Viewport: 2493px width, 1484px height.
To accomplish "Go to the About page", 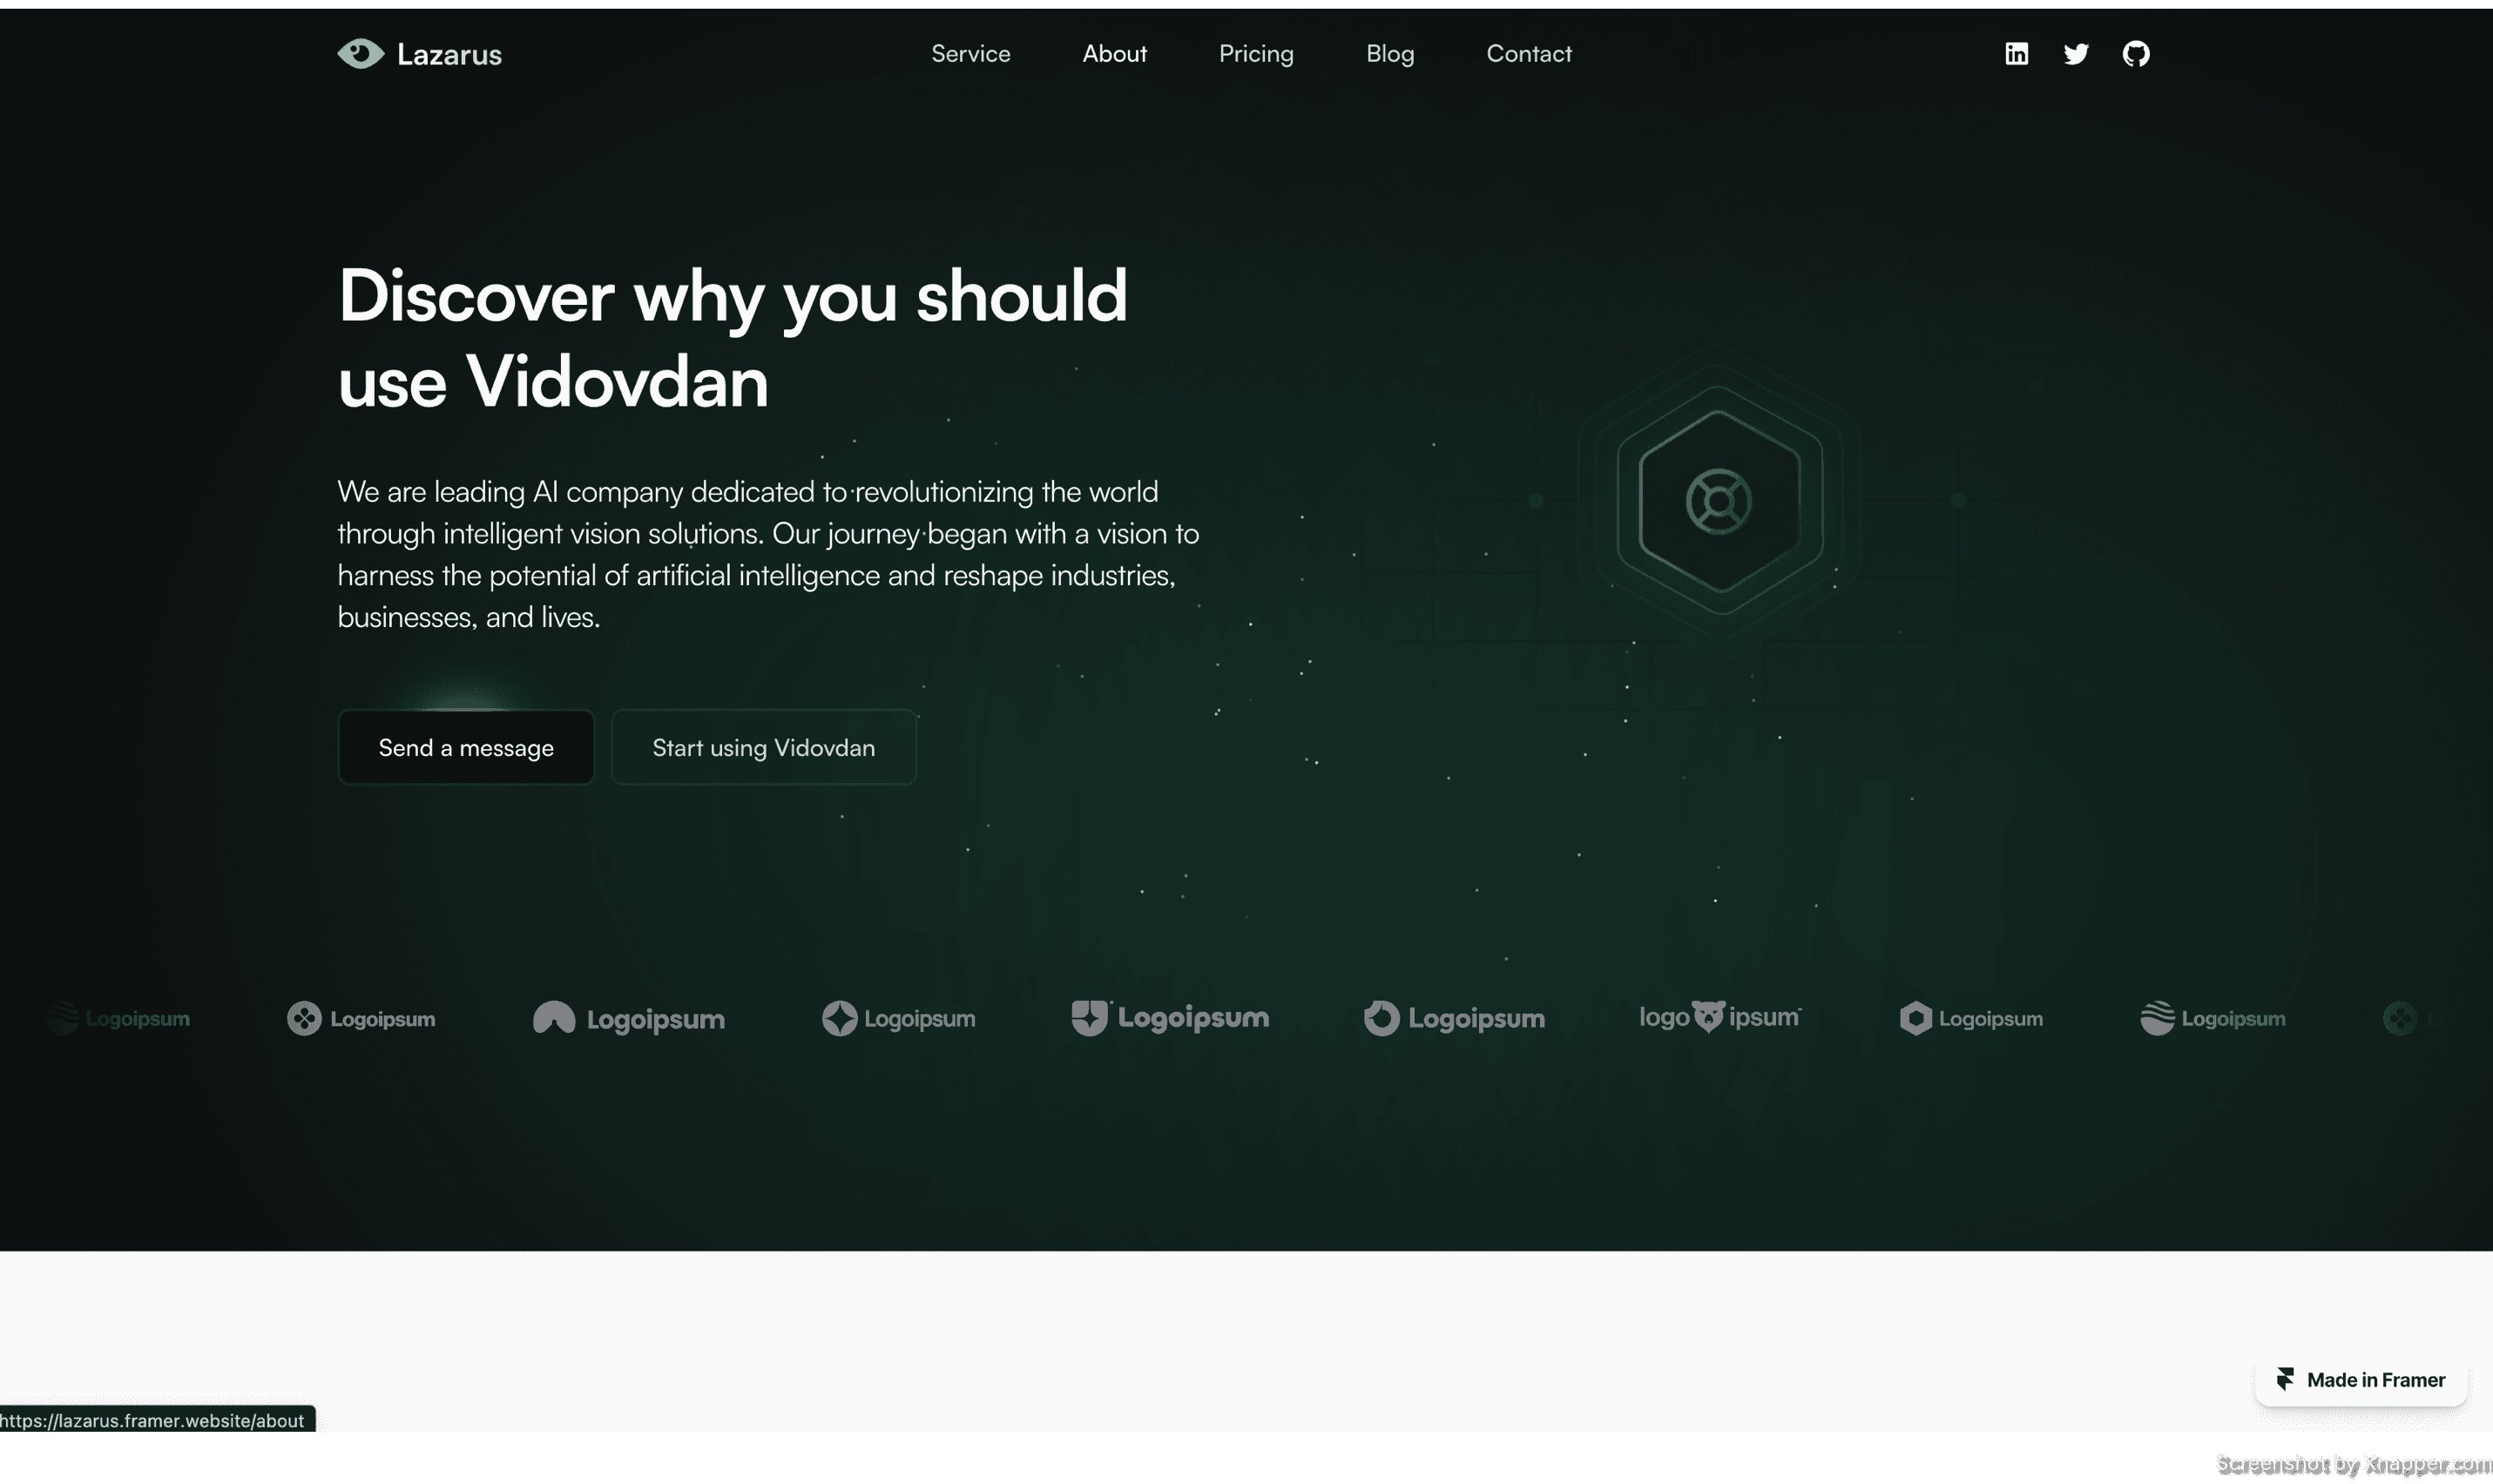I will tap(1114, 53).
